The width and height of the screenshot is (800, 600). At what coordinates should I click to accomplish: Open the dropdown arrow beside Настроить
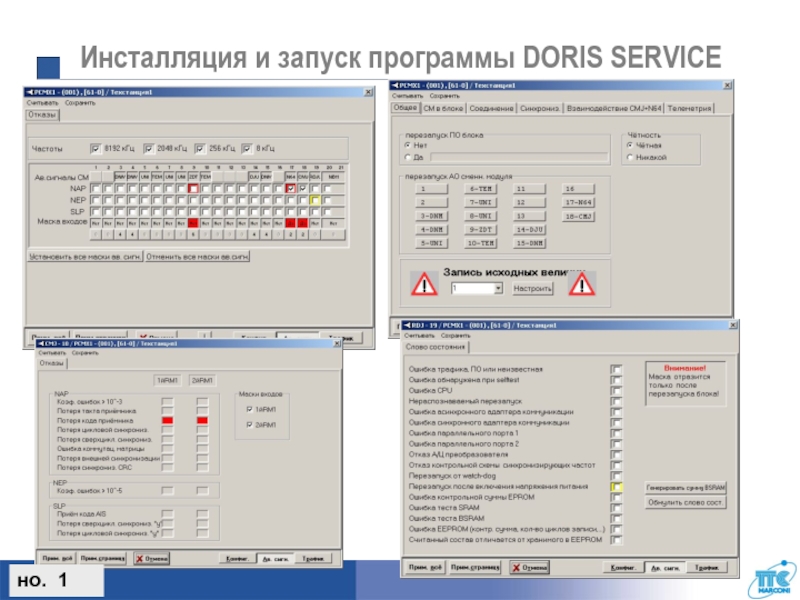(x=498, y=288)
